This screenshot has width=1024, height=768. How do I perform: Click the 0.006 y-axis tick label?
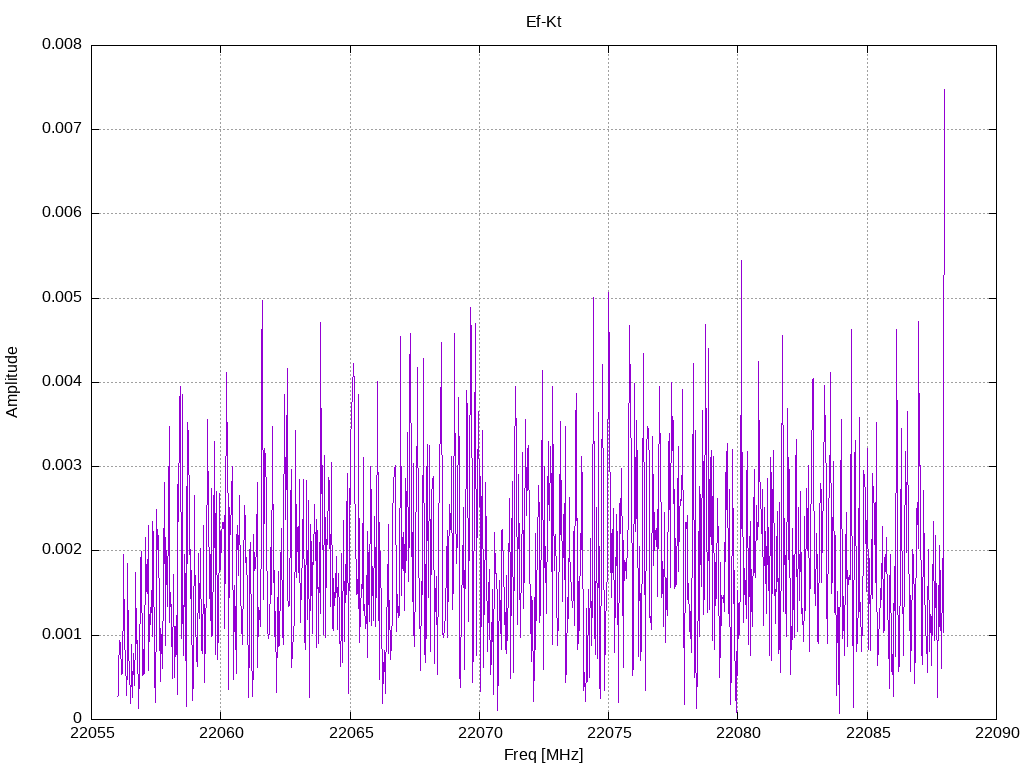point(61,213)
